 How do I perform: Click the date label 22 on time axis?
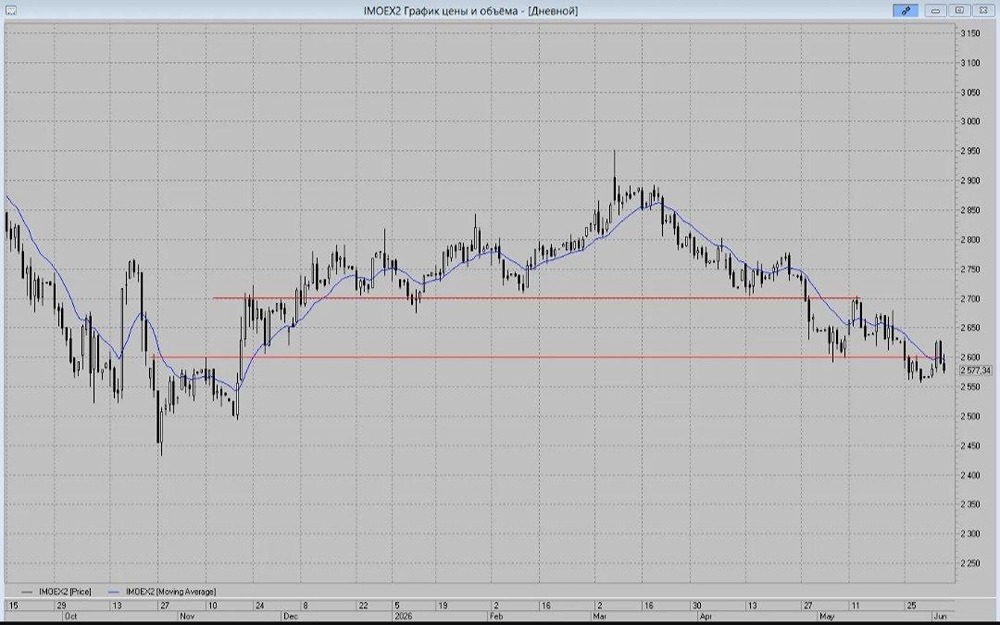tap(363, 605)
